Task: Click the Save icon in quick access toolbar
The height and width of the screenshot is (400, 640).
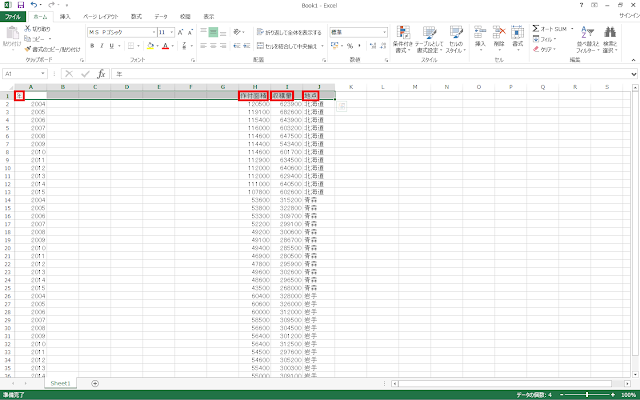Action: pos(19,5)
